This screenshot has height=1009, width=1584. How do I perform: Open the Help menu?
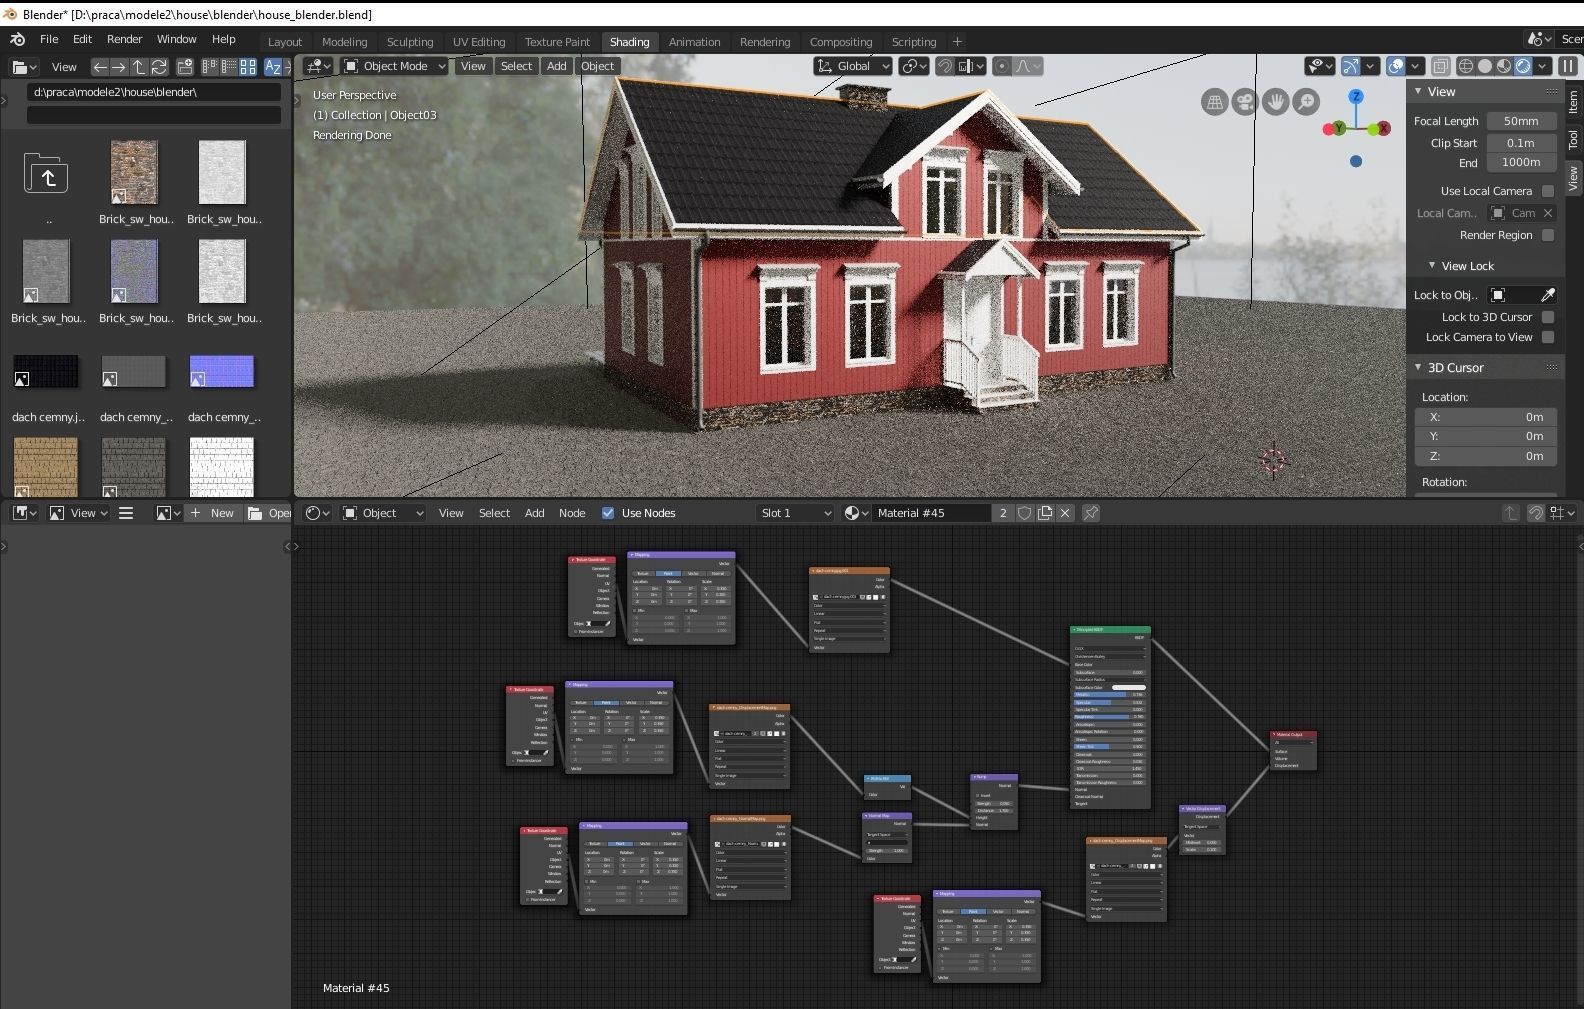pyautogui.click(x=224, y=39)
